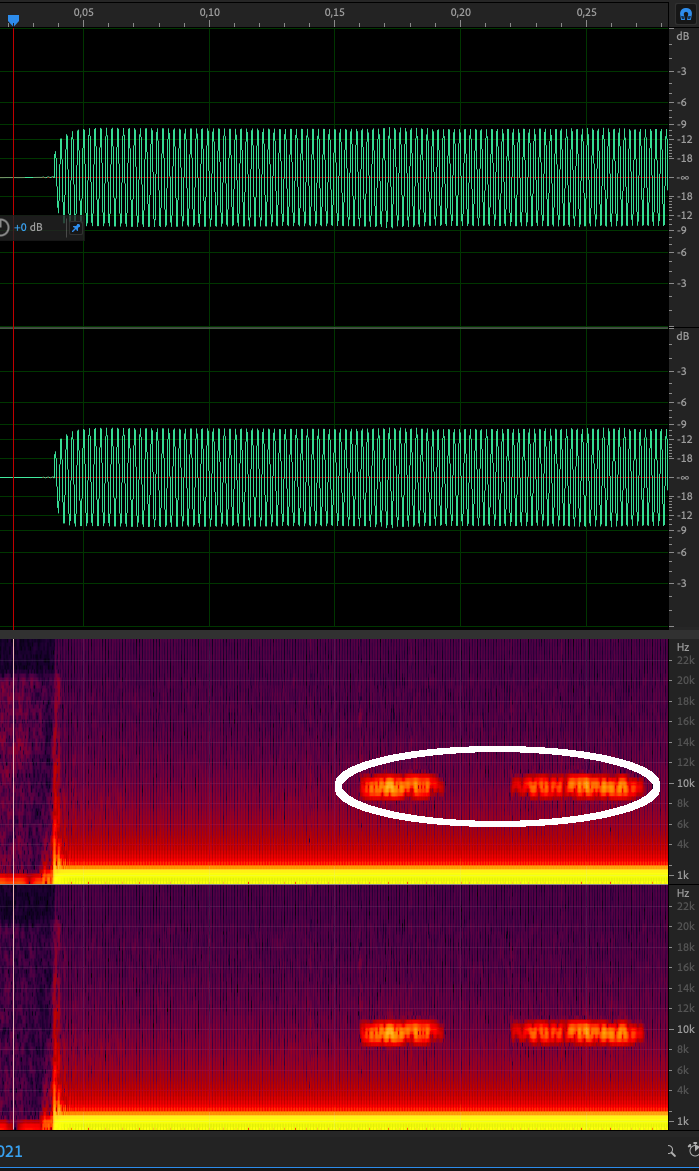Click the 0,25 mark on time ruler
The image size is (699, 1171).
click(586, 12)
